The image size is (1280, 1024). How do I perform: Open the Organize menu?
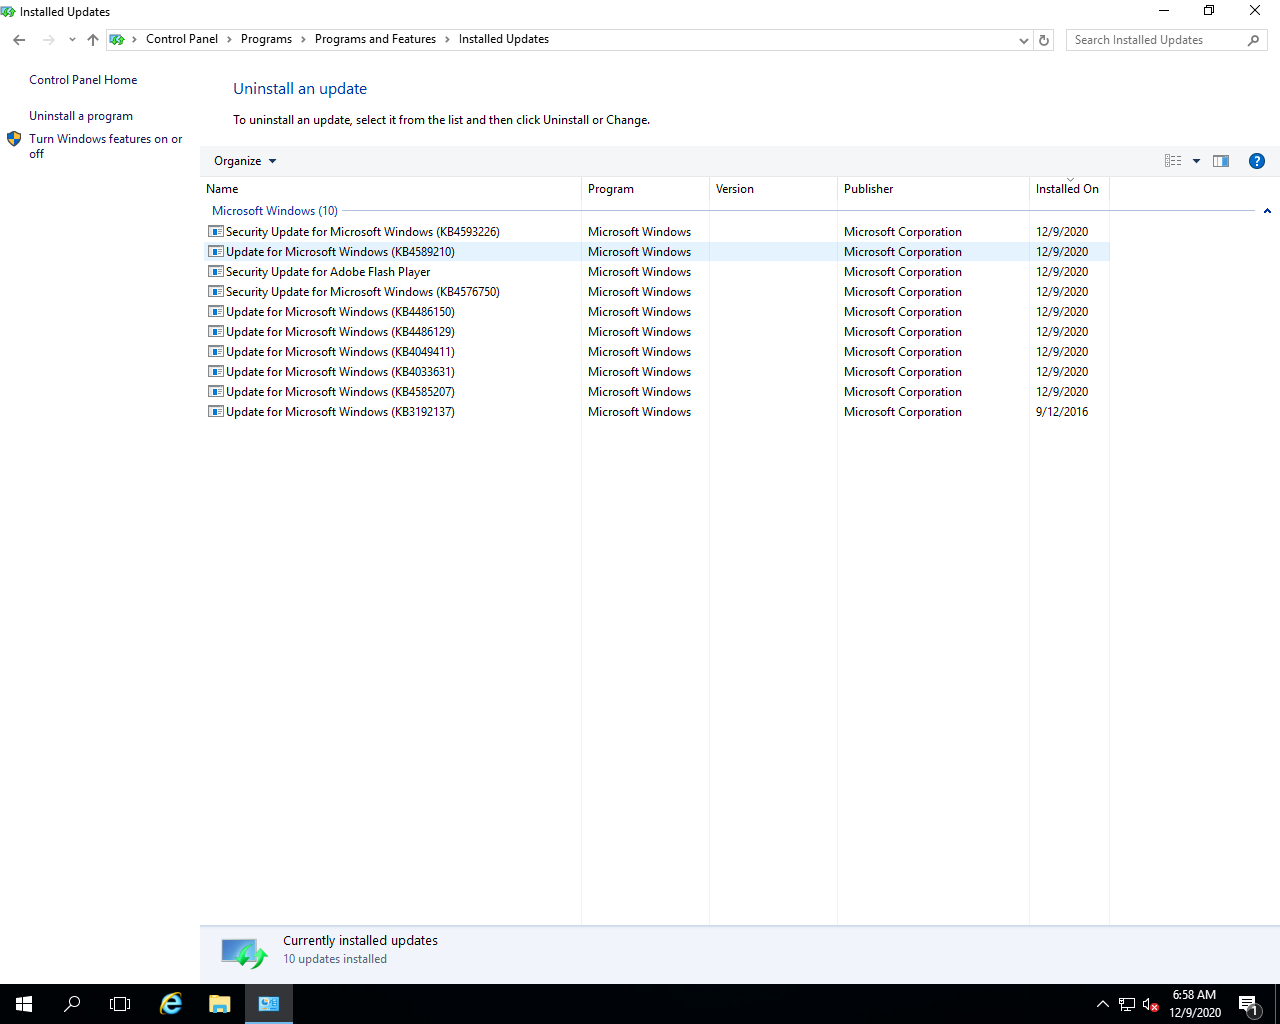click(x=245, y=161)
